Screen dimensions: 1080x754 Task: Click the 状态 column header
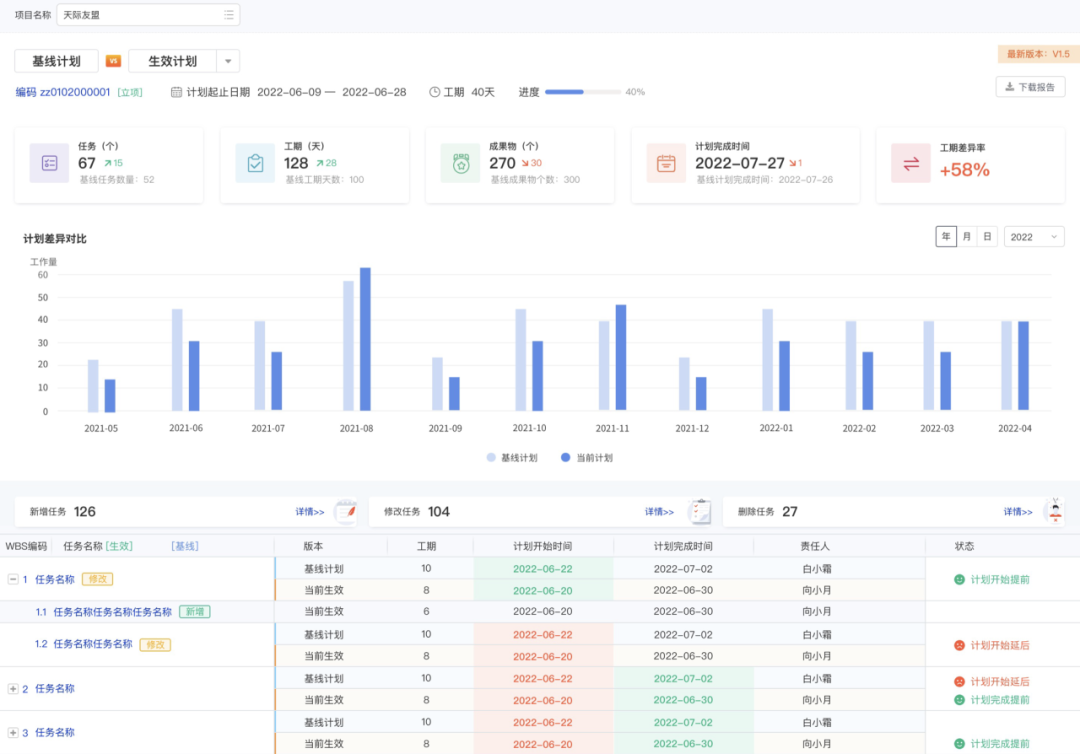click(964, 546)
